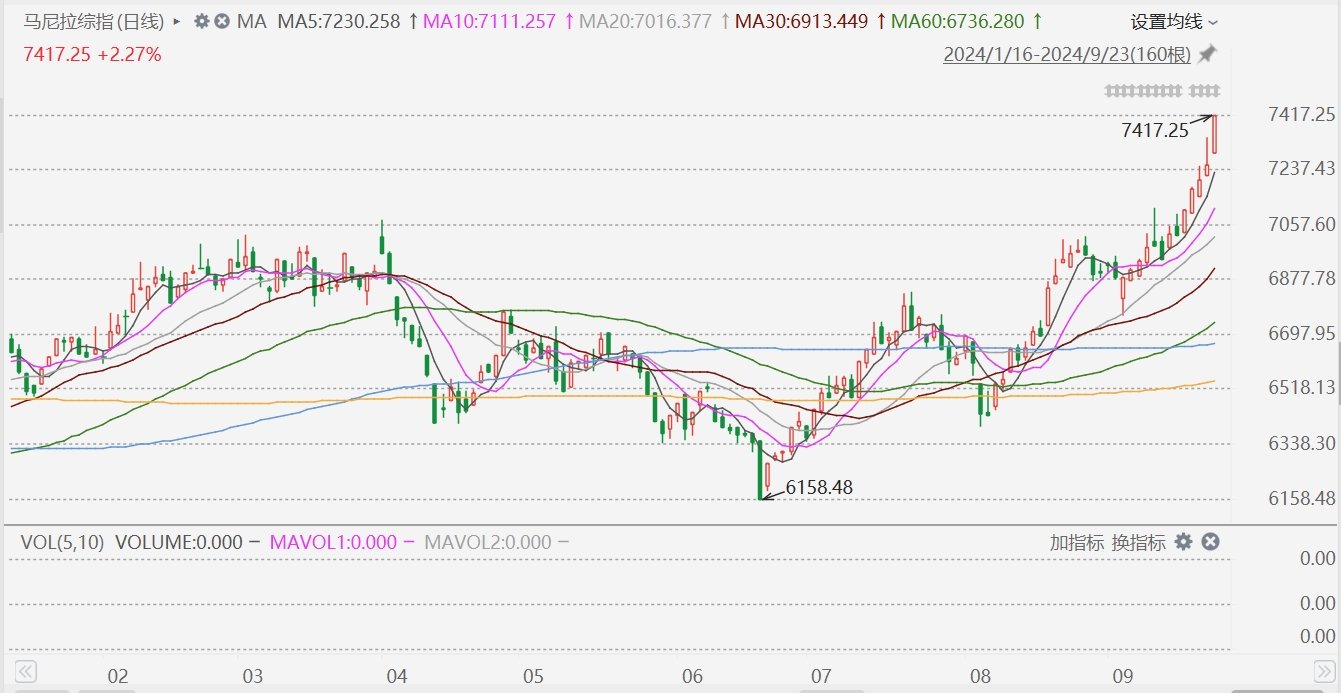Click the 02 month label on time axis

coord(118,676)
